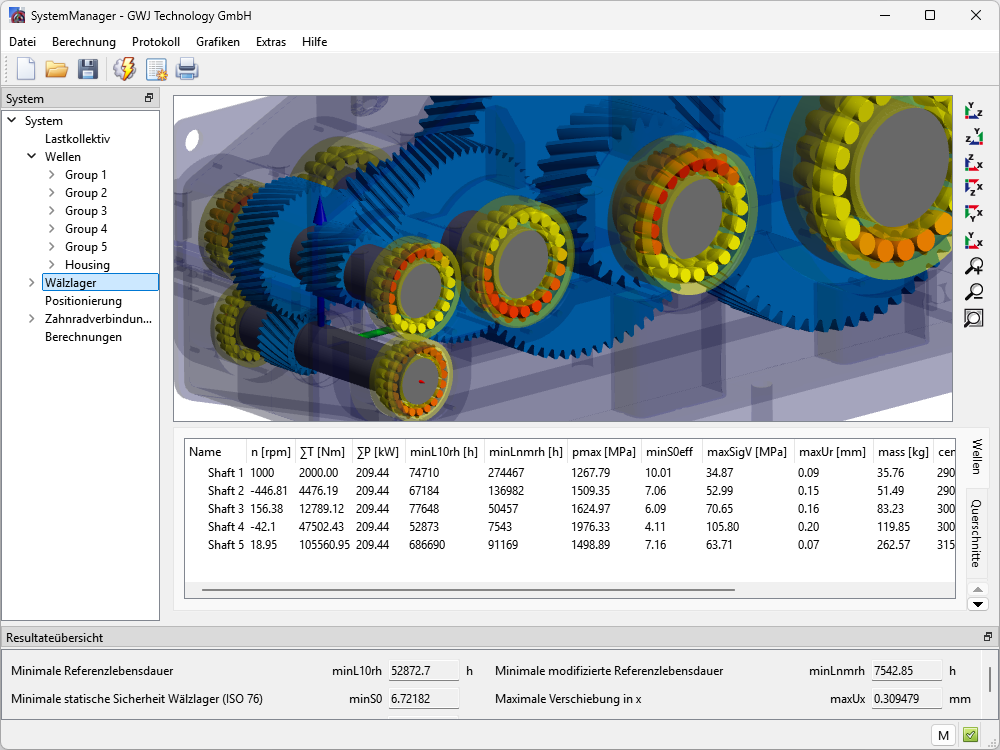Fit view using the zoom-to-window icon
Image resolution: width=1000 pixels, height=750 pixels.
[973, 318]
